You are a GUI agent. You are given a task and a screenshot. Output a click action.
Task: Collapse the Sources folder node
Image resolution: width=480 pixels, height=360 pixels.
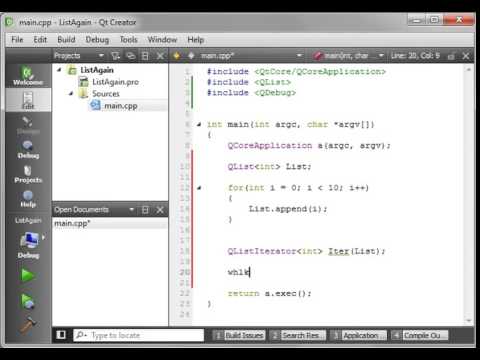point(71,94)
